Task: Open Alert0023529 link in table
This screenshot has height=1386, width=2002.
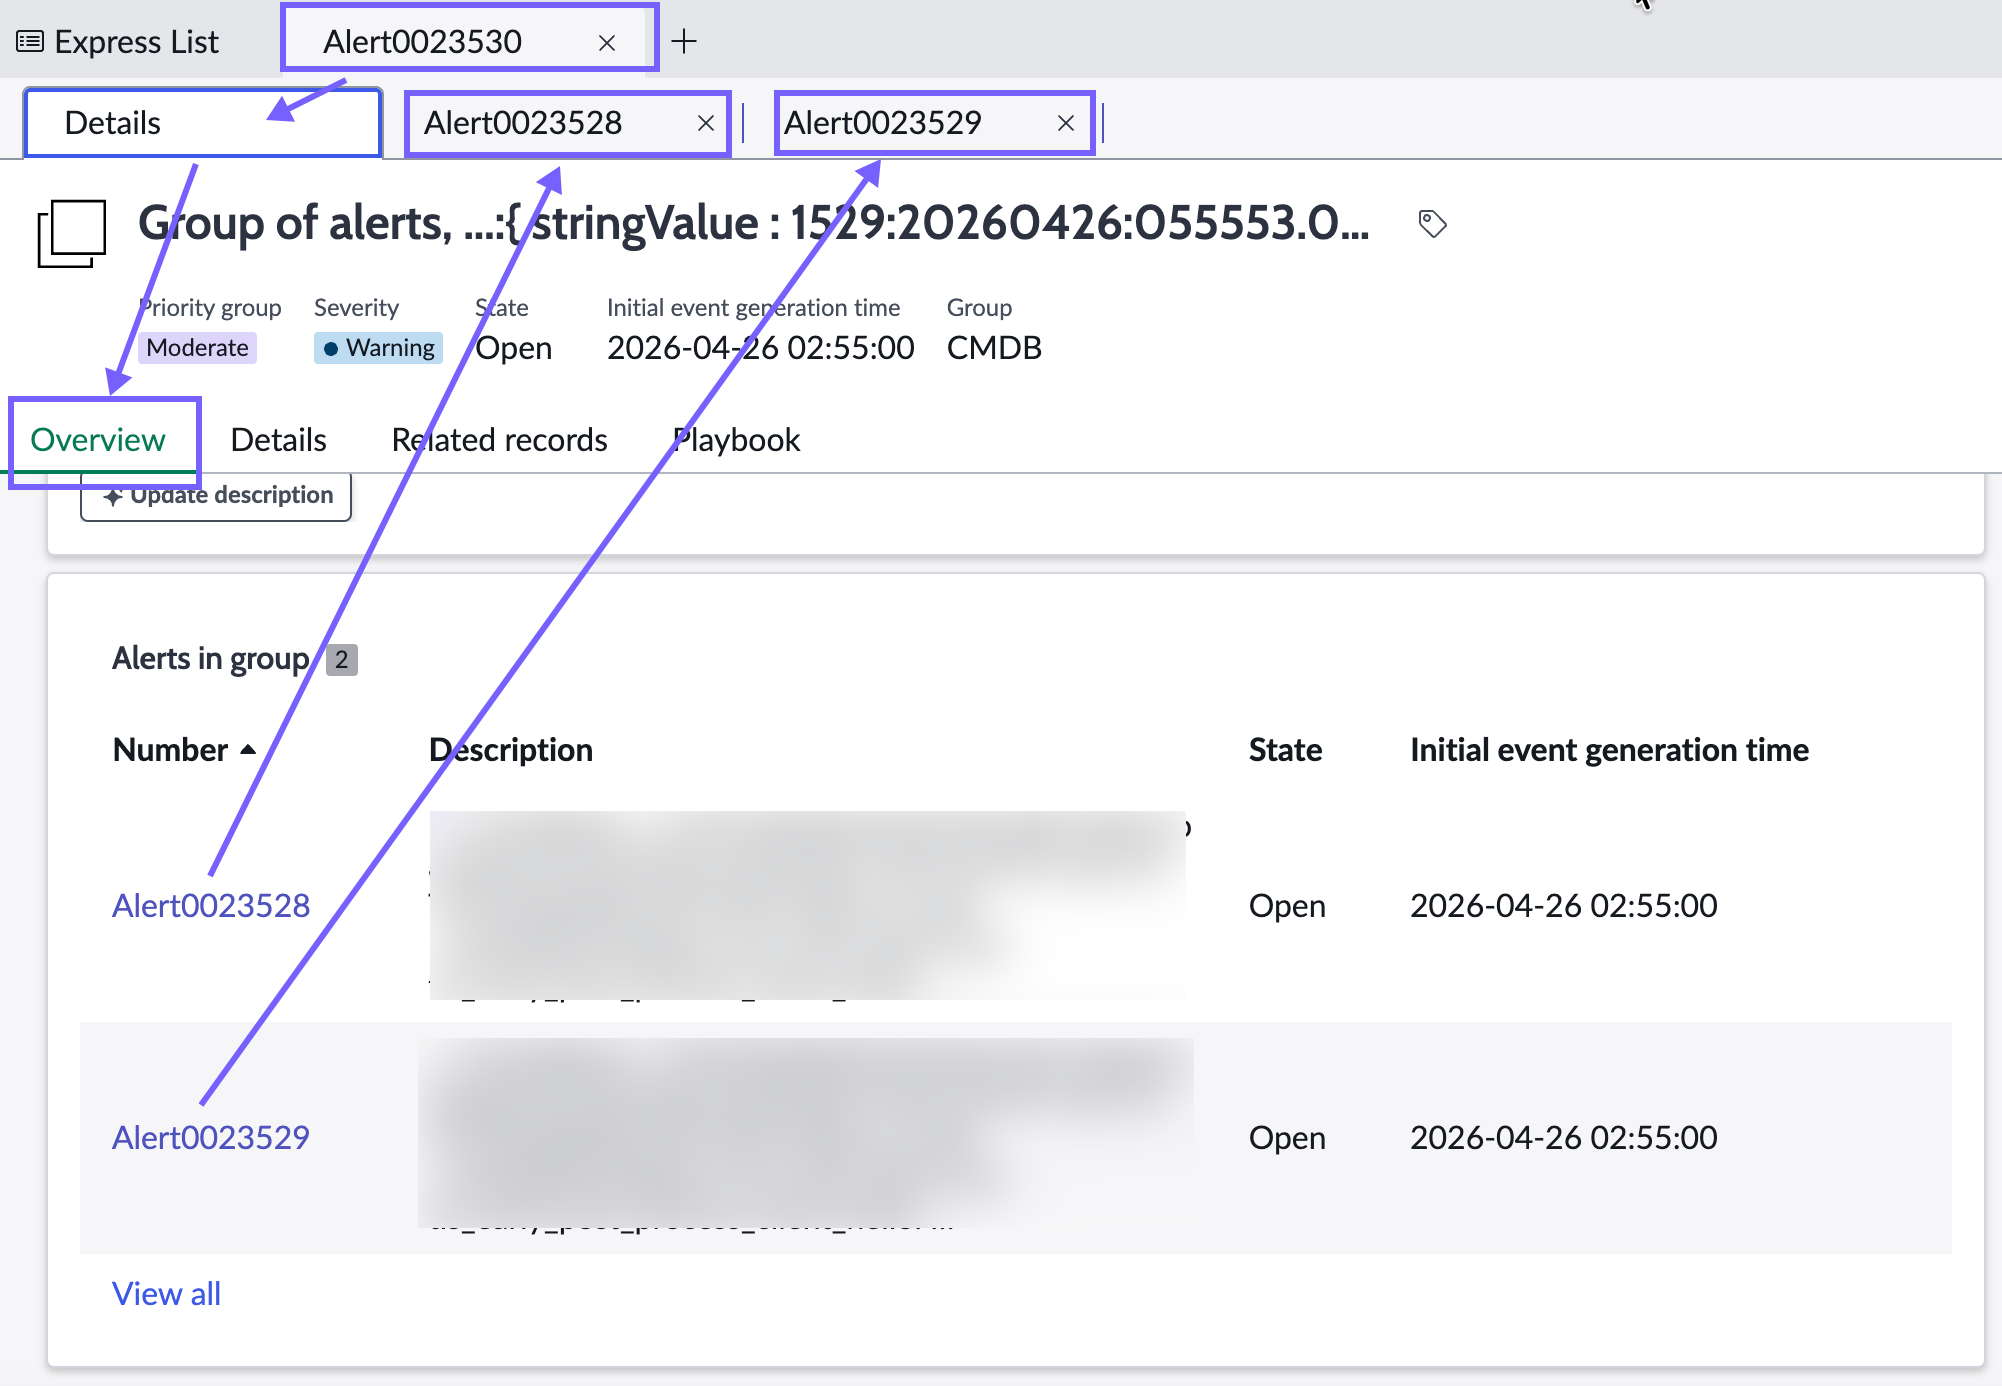Action: click(x=211, y=1138)
